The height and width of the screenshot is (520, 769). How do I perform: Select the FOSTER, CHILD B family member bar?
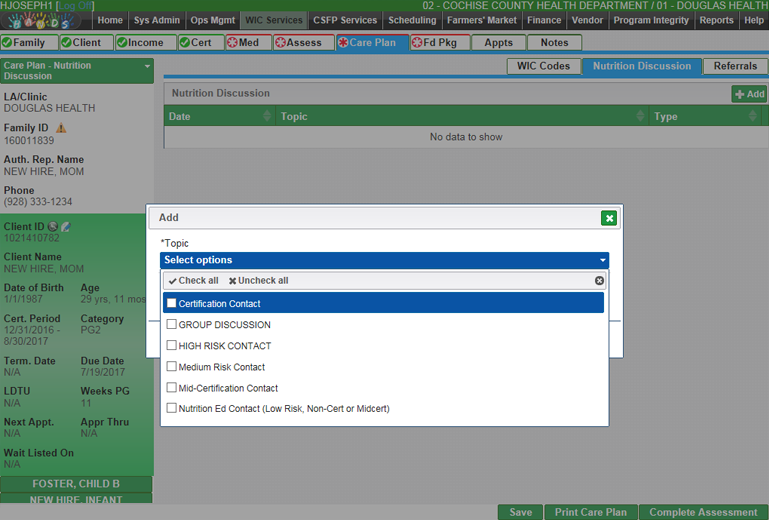pyautogui.click(x=76, y=484)
